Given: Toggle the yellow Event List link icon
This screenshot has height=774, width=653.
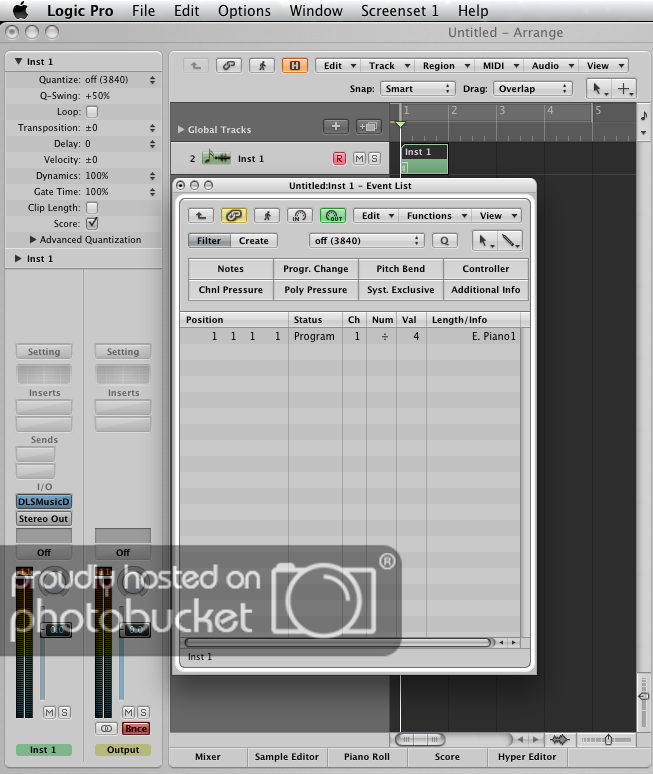Looking at the screenshot, I should [x=233, y=216].
